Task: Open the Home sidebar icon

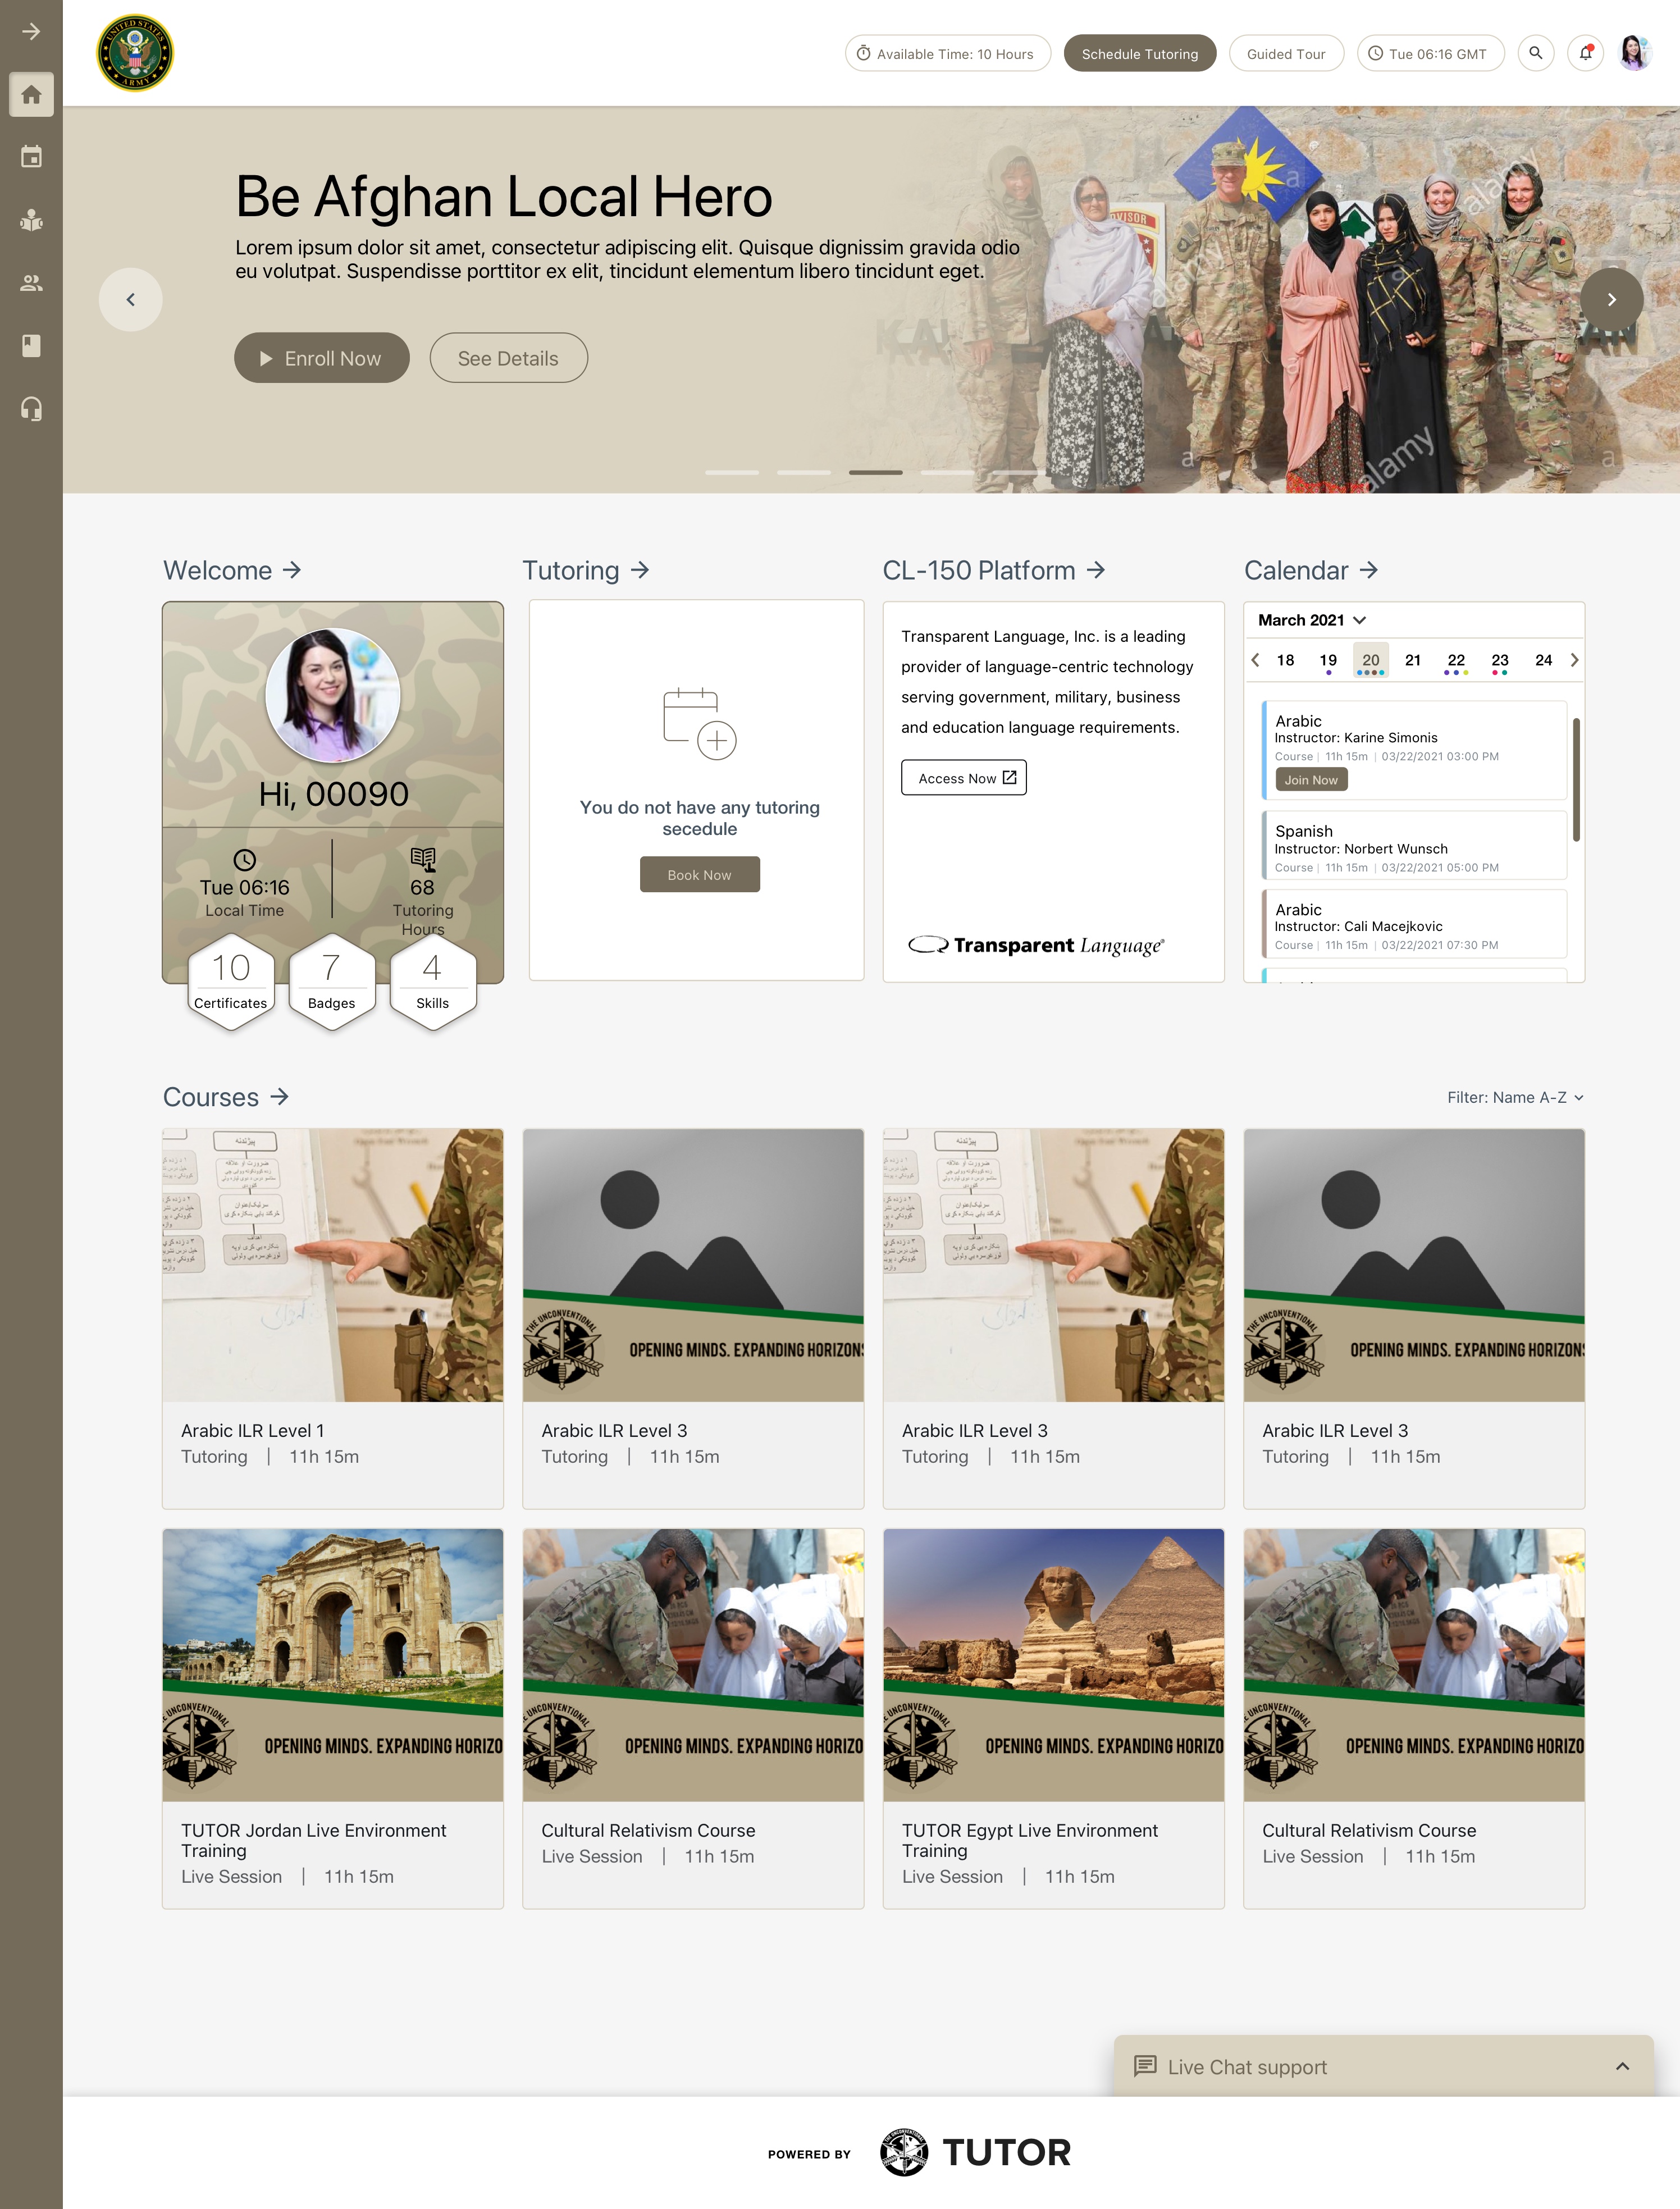Action: 31,95
